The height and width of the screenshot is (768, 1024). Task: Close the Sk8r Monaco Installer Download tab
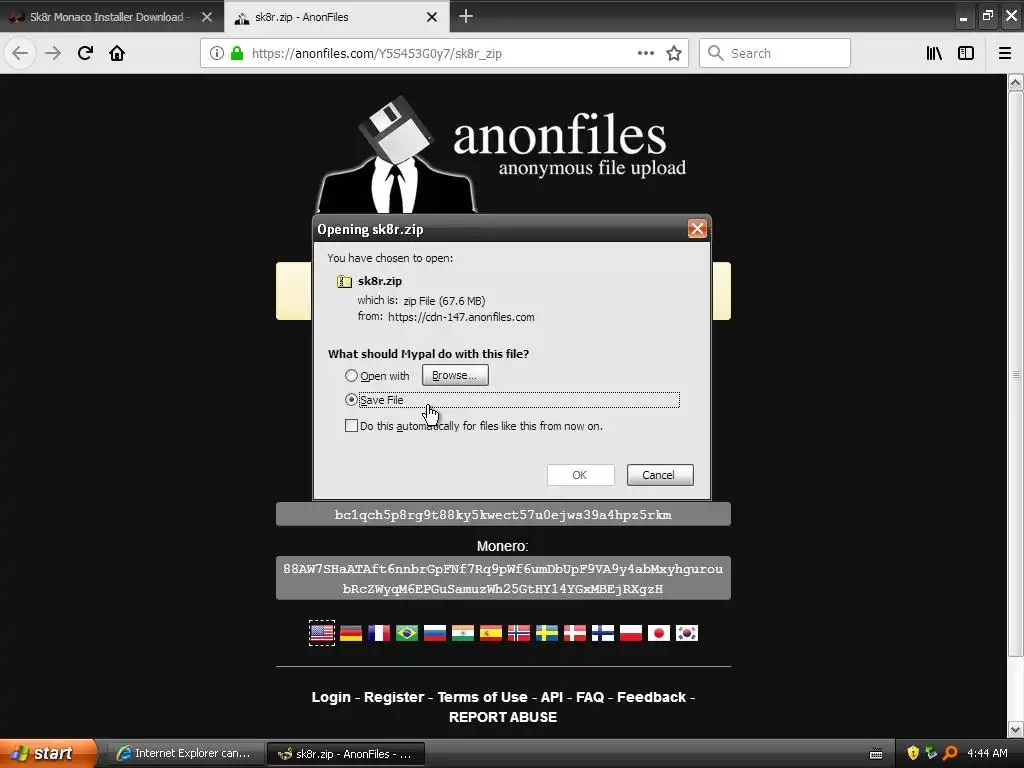(207, 17)
